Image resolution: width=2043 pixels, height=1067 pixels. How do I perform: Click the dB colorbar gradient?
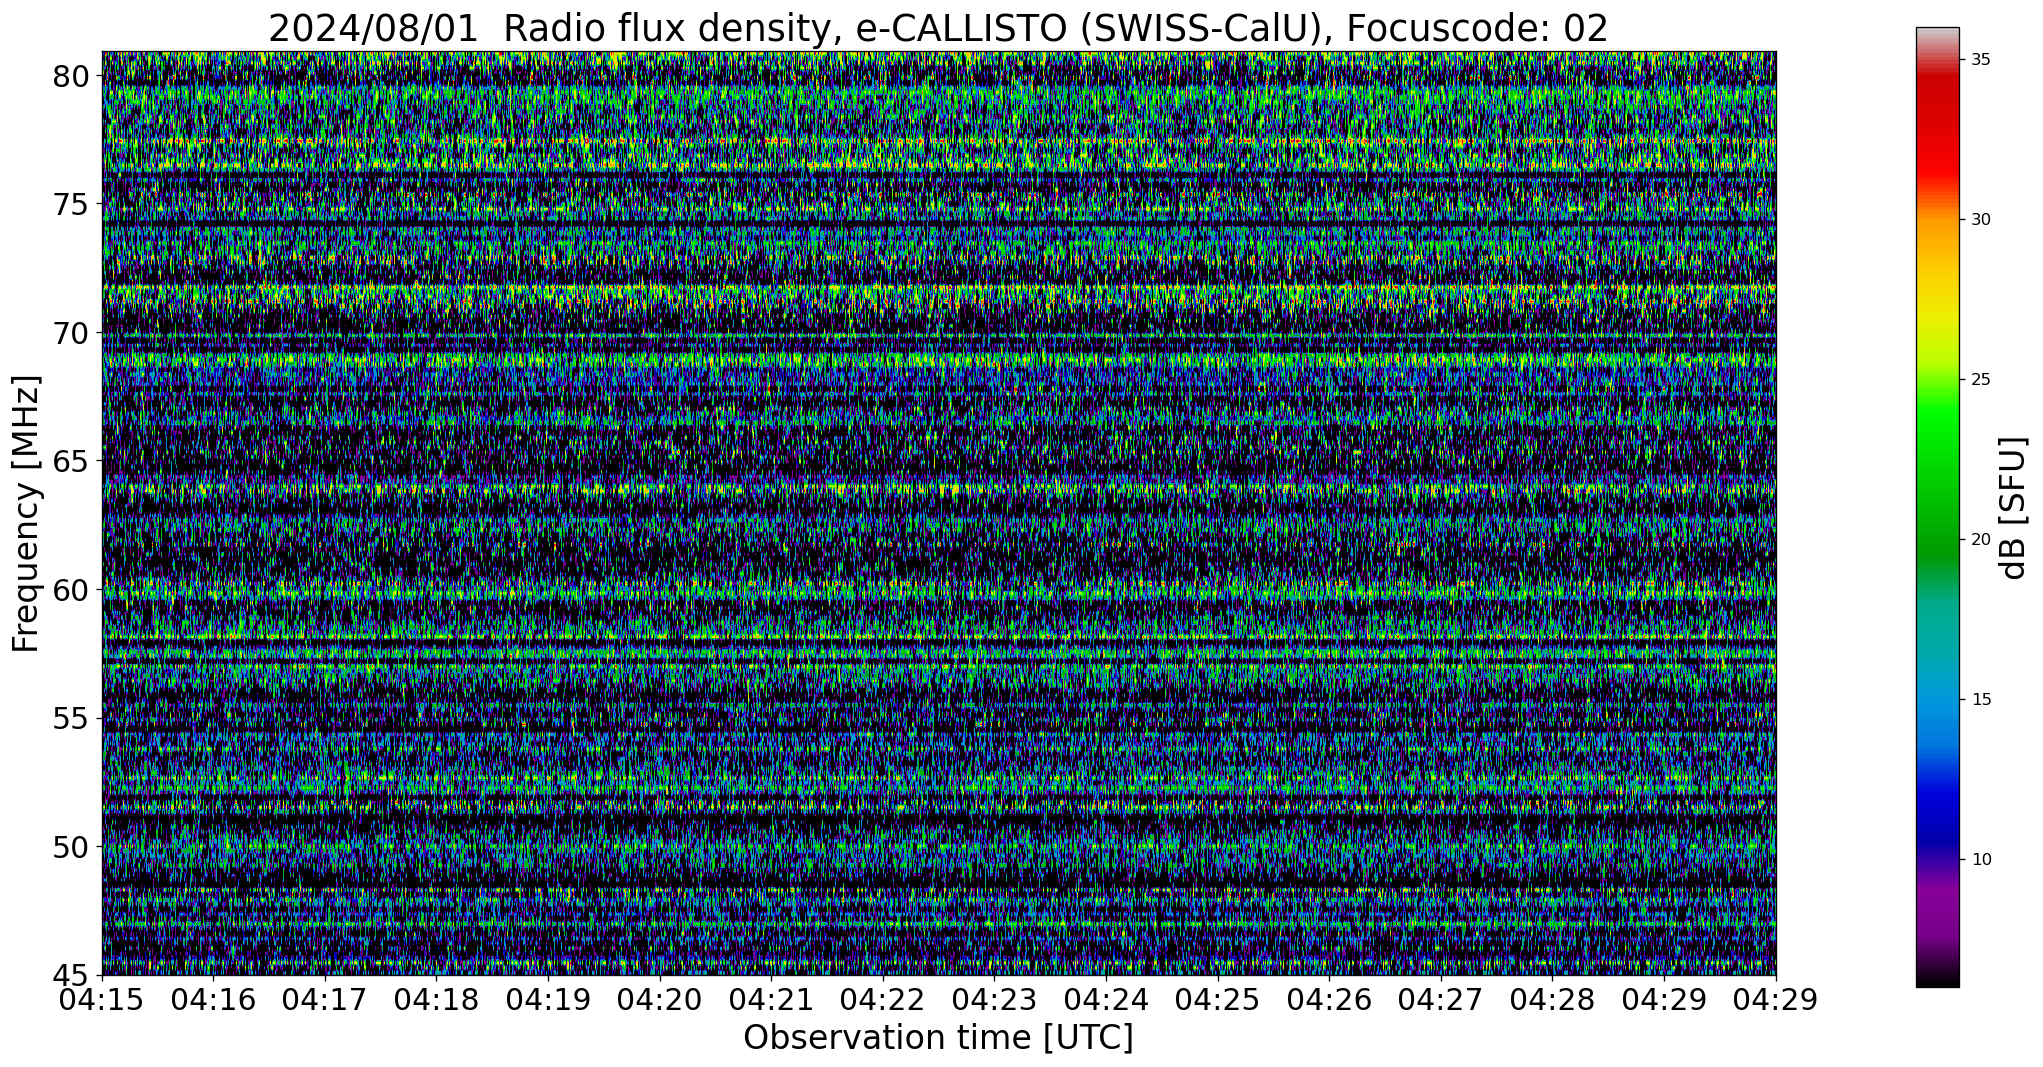pyautogui.click(x=1937, y=507)
